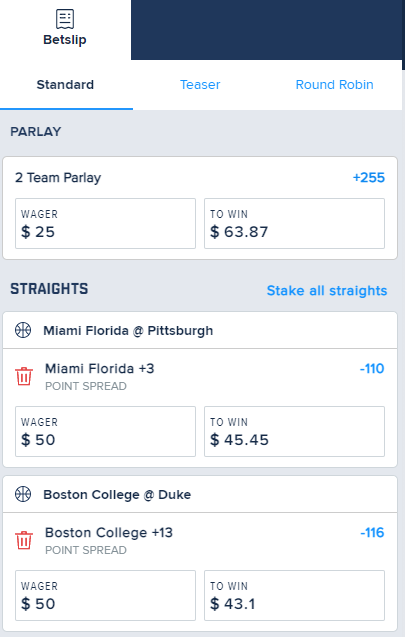Click the -116 odds for Boston College
The image size is (405, 637).
[x=372, y=533]
